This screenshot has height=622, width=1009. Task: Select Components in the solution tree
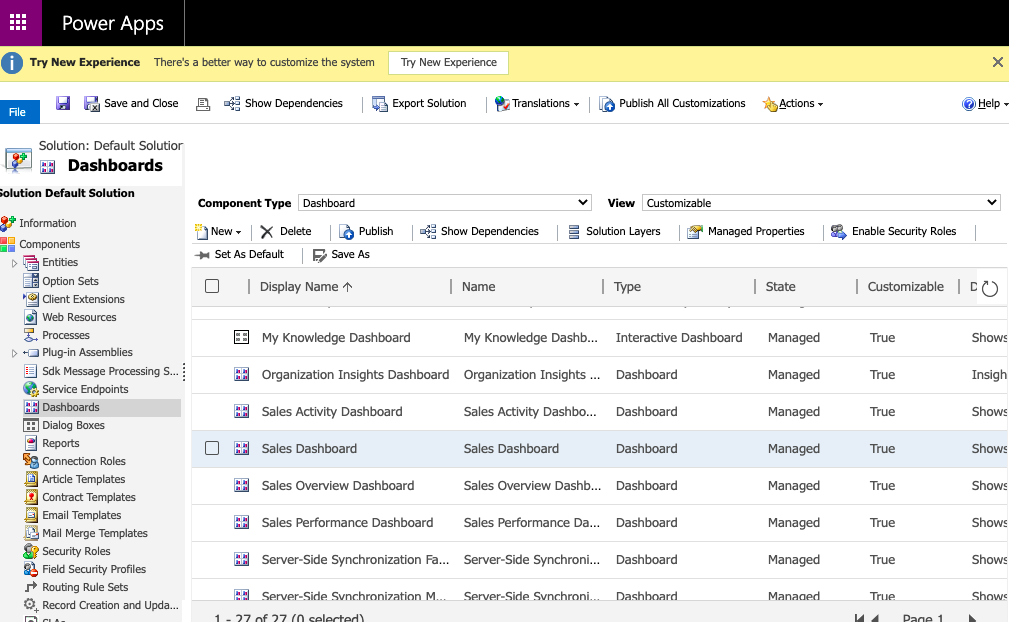[50, 244]
